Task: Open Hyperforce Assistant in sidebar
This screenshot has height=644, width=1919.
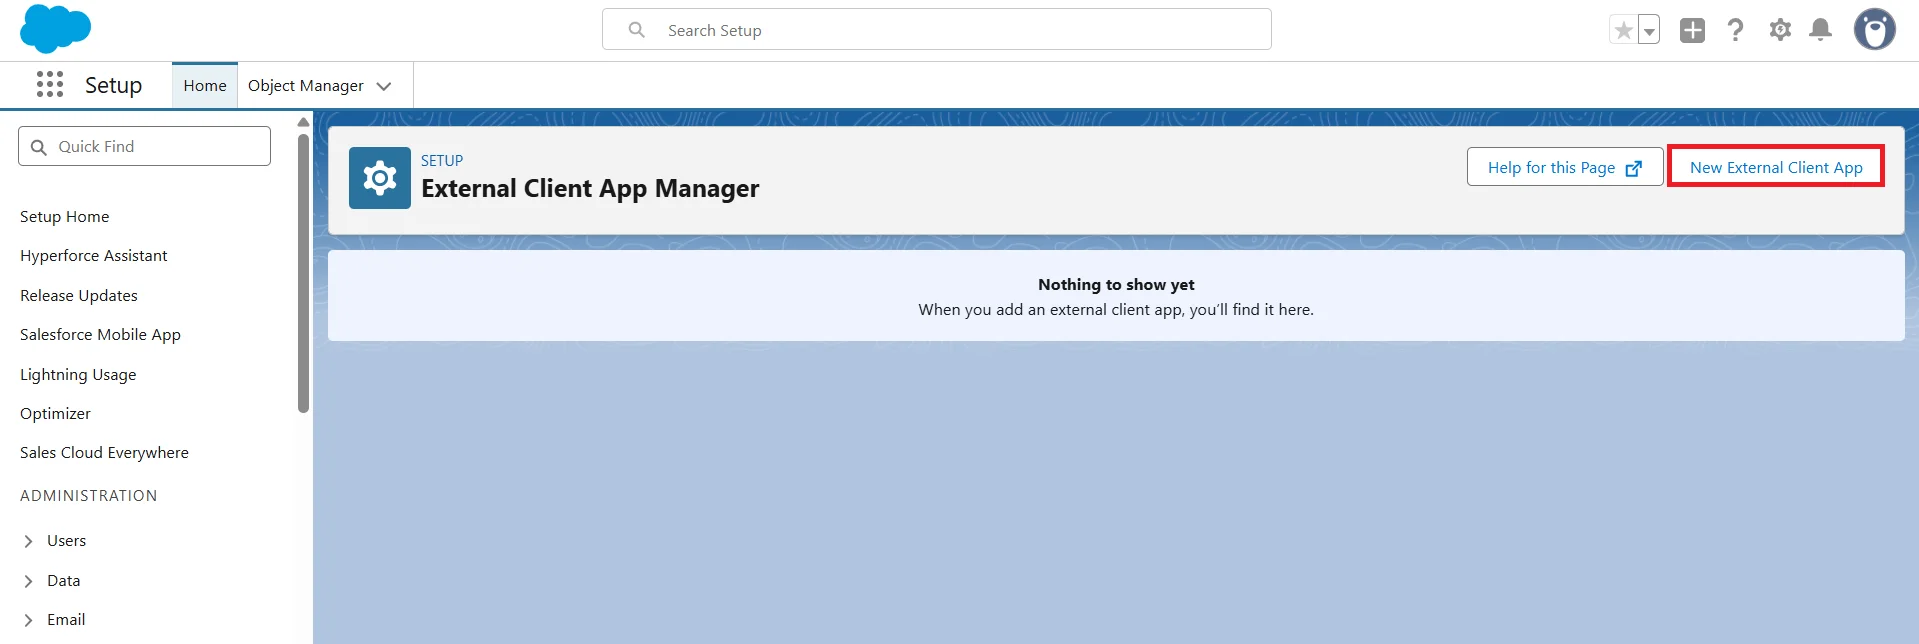Action: pyautogui.click(x=94, y=256)
